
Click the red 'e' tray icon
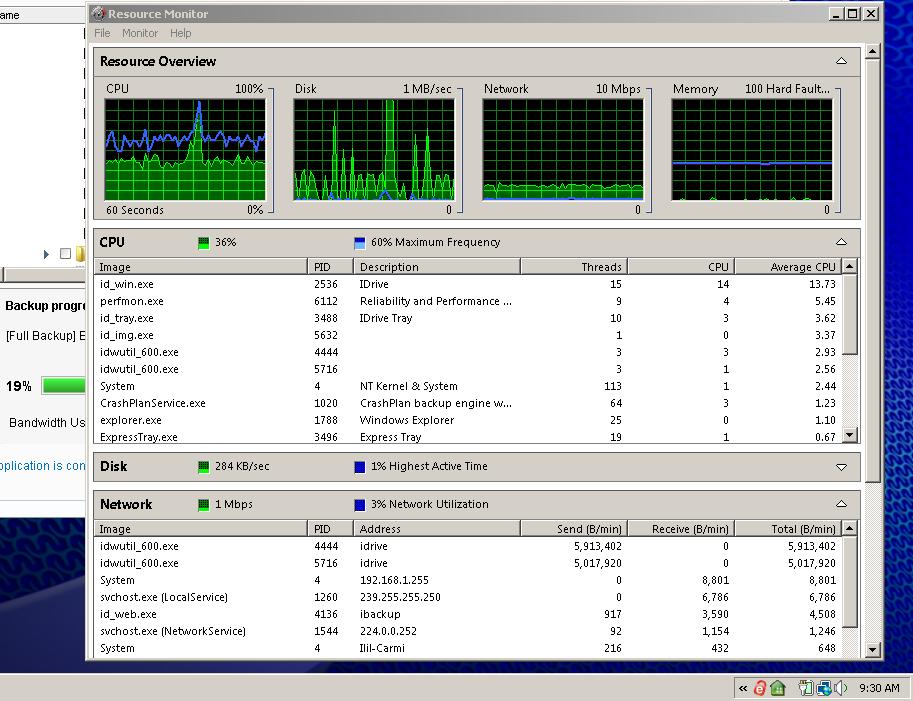point(760,688)
